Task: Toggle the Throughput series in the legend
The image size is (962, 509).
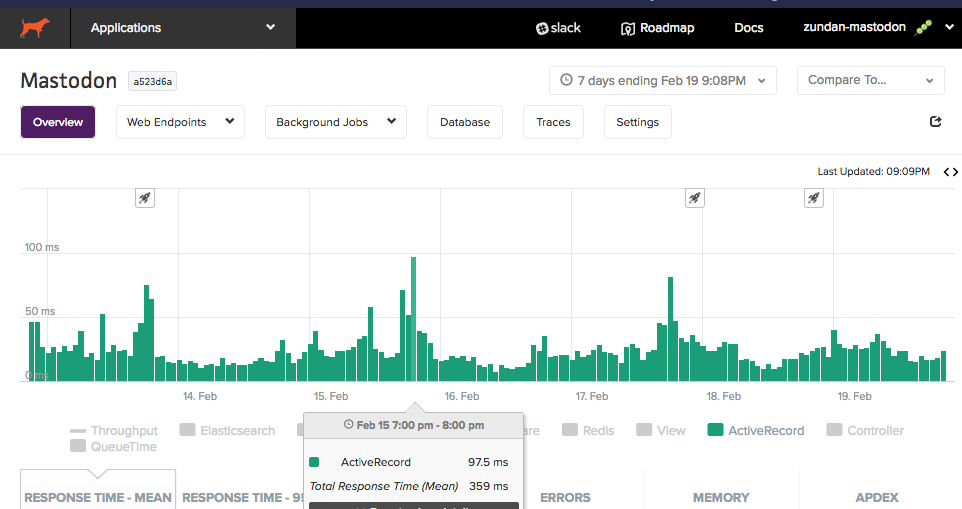Action: [x=114, y=431]
